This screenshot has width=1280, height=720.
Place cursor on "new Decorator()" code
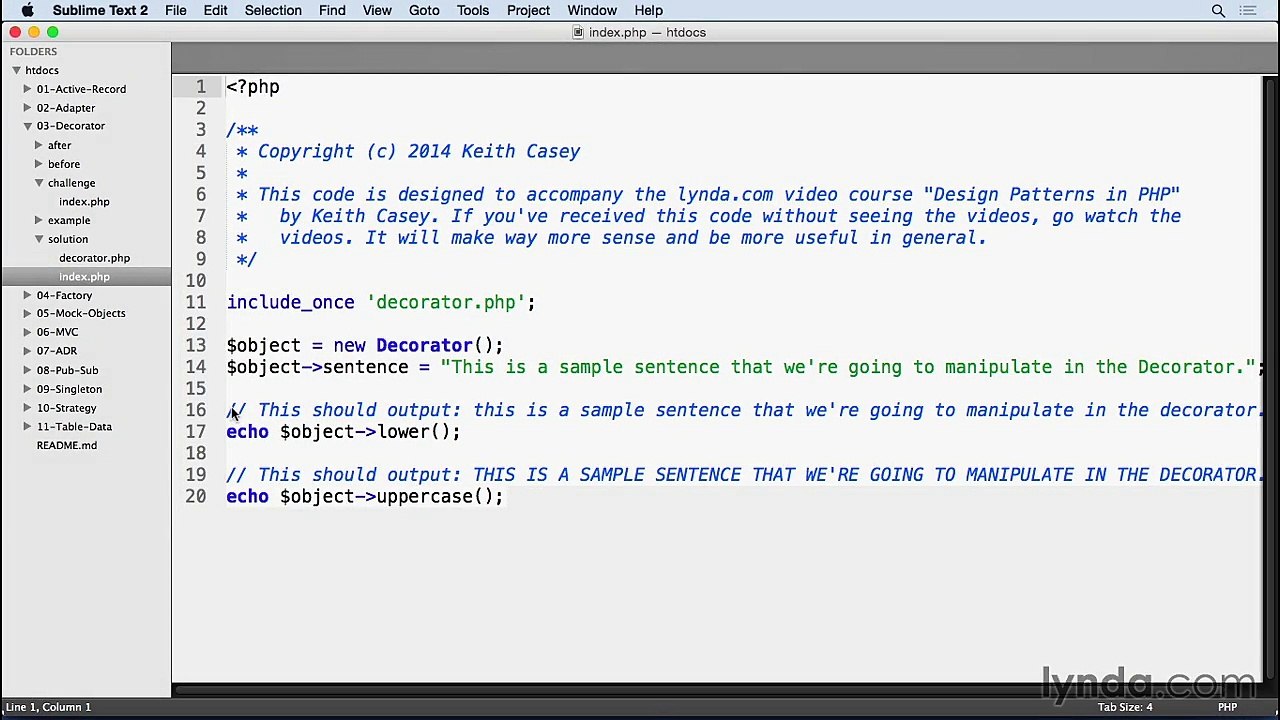[418, 345]
